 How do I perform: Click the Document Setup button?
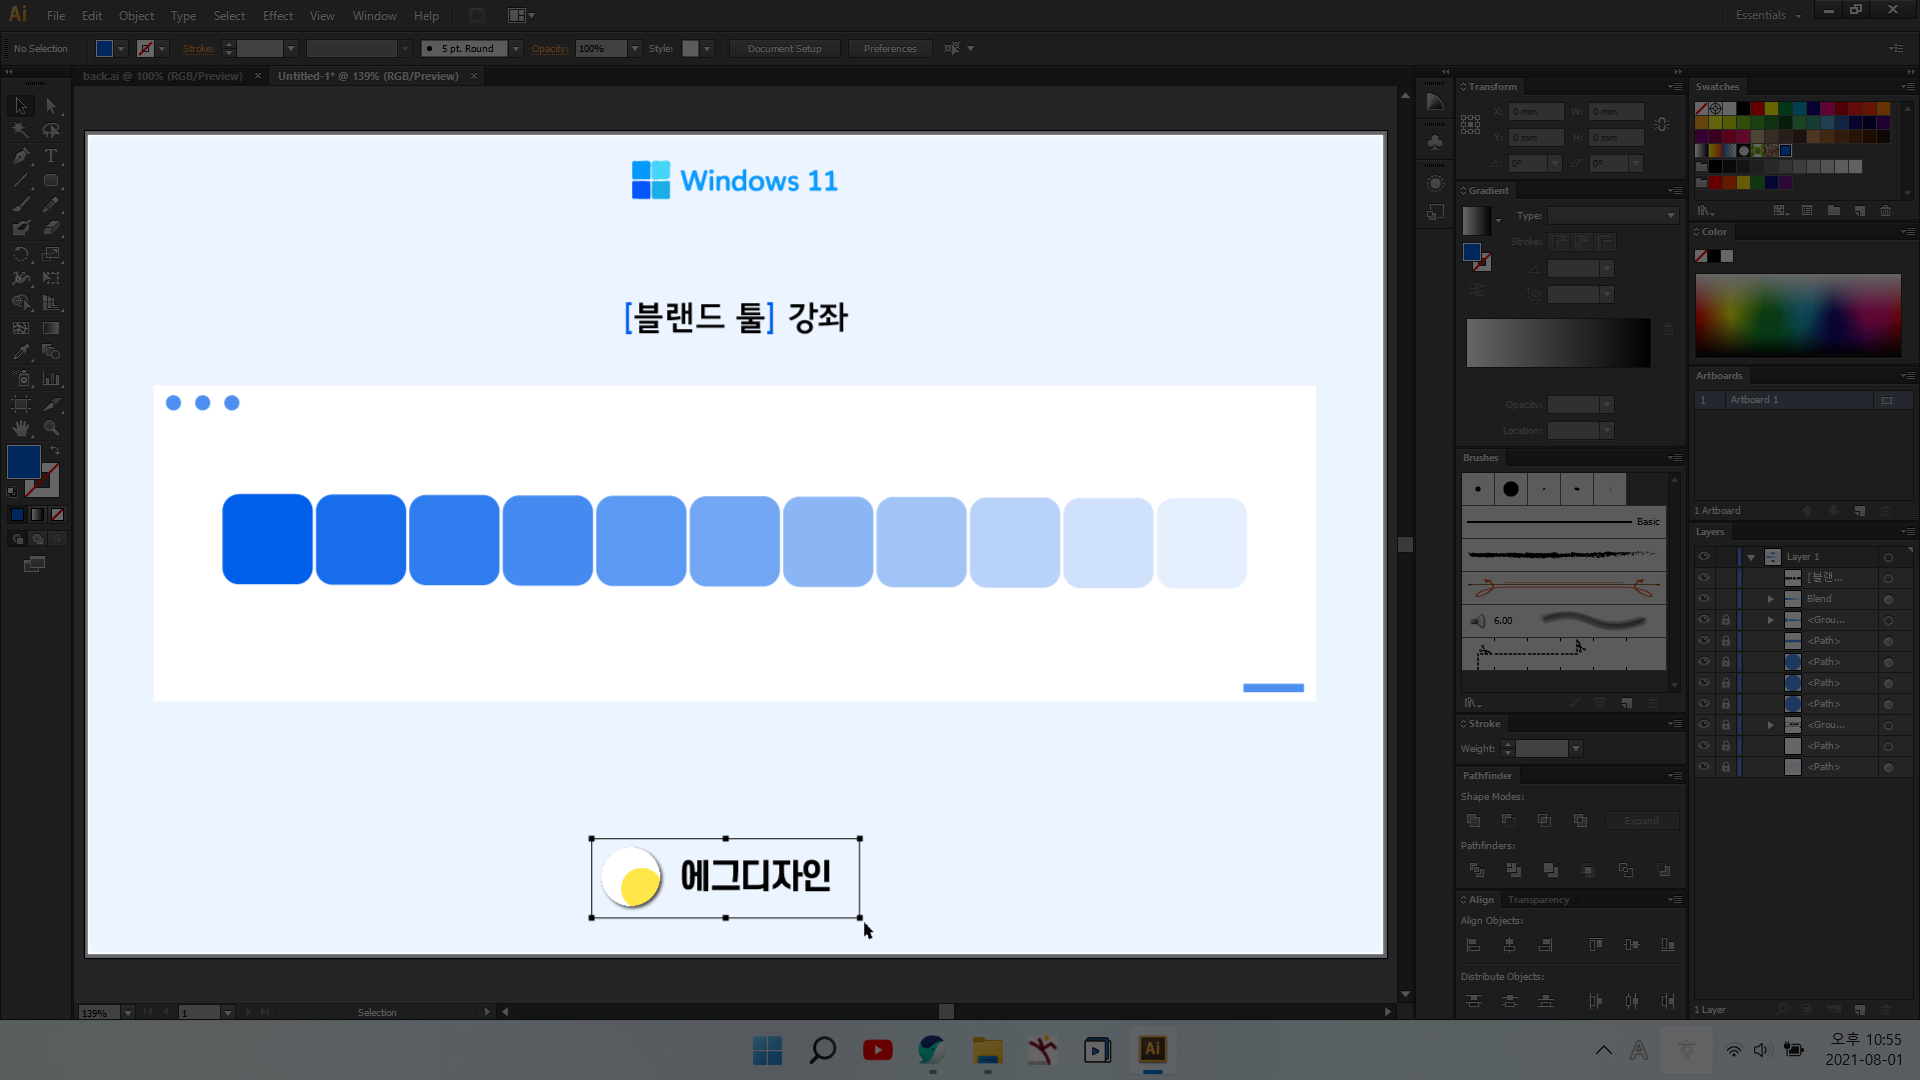tap(784, 49)
